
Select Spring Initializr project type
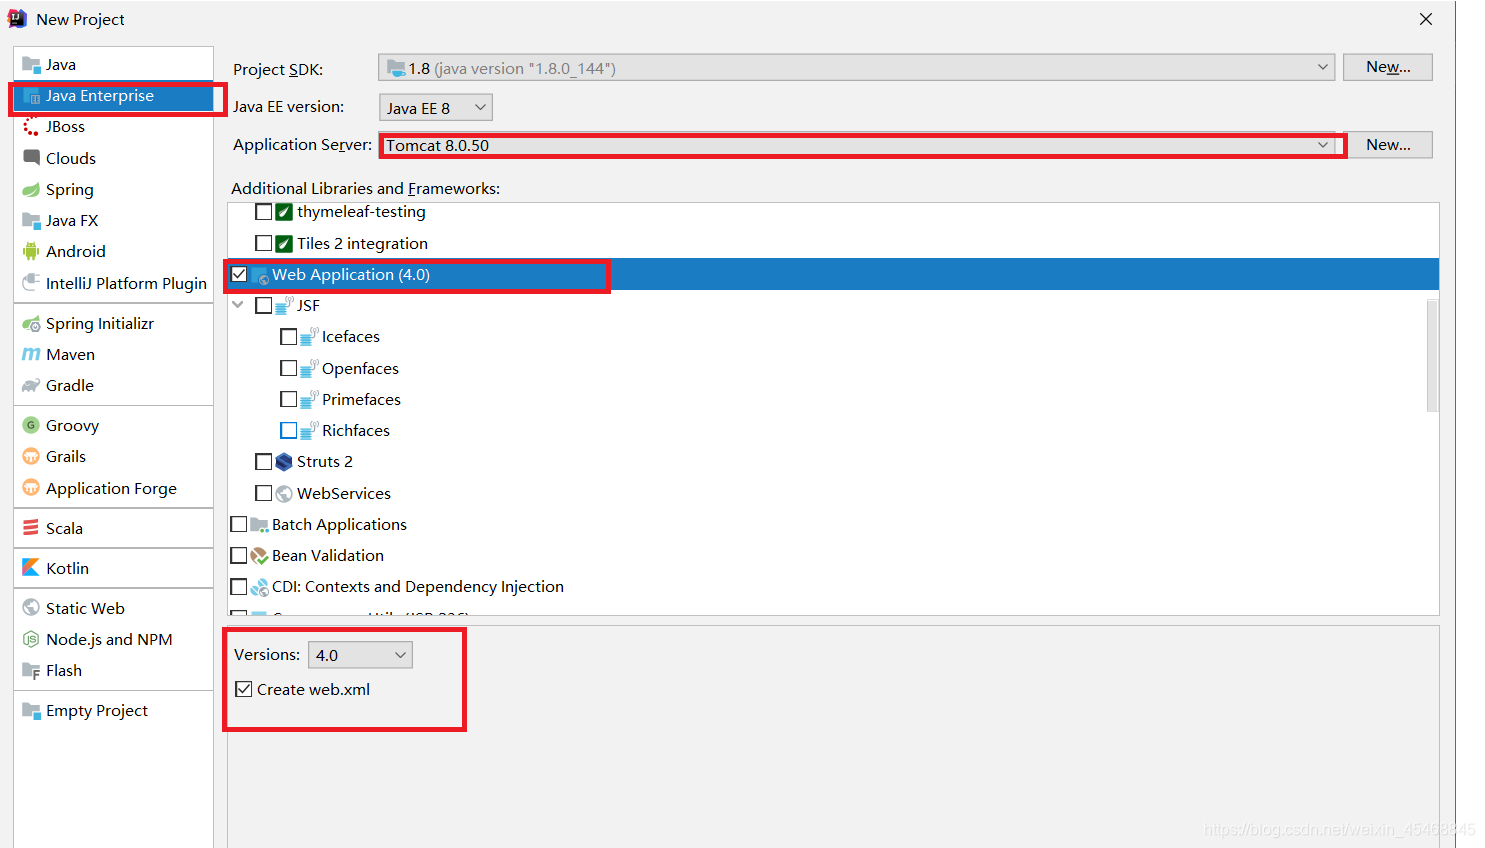pos(113,324)
